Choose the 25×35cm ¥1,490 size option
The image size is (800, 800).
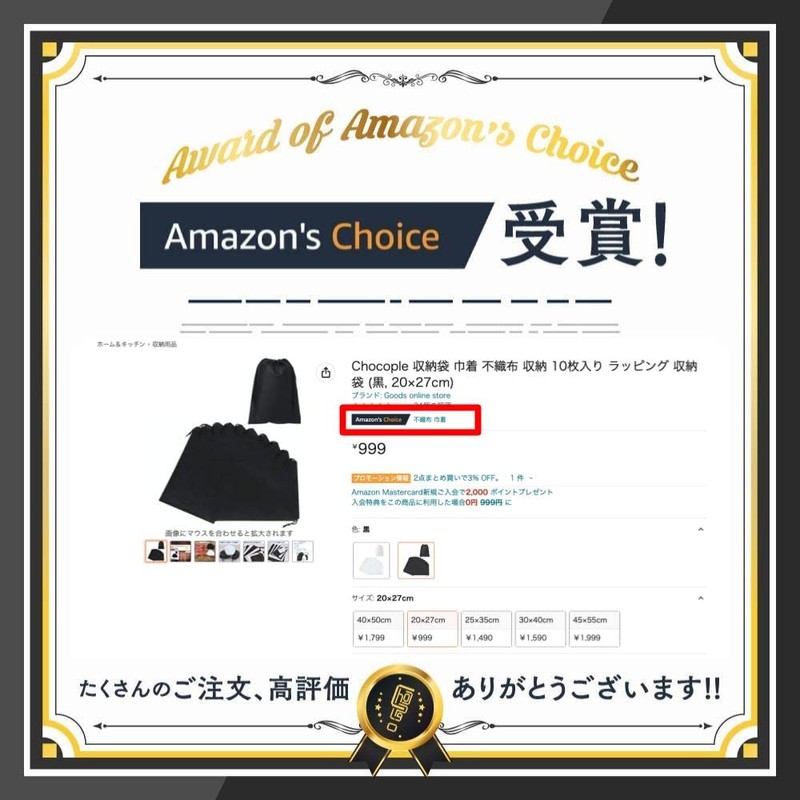pyautogui.click(x=486, y=629)
